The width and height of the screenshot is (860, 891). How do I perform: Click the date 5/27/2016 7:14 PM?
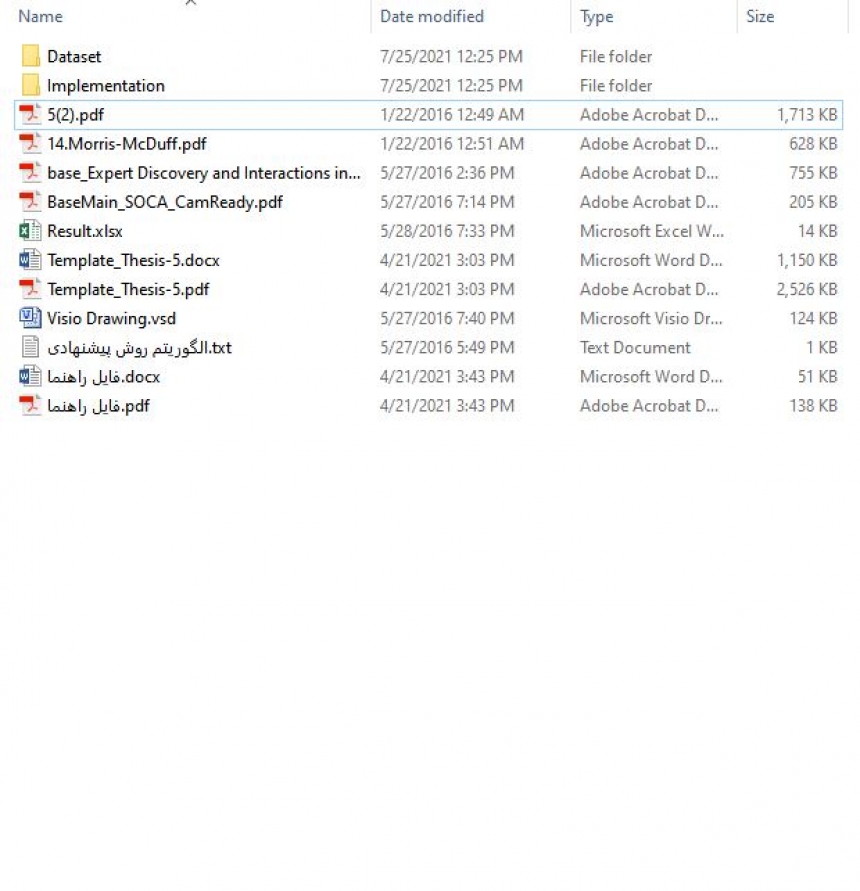(447, 202)
